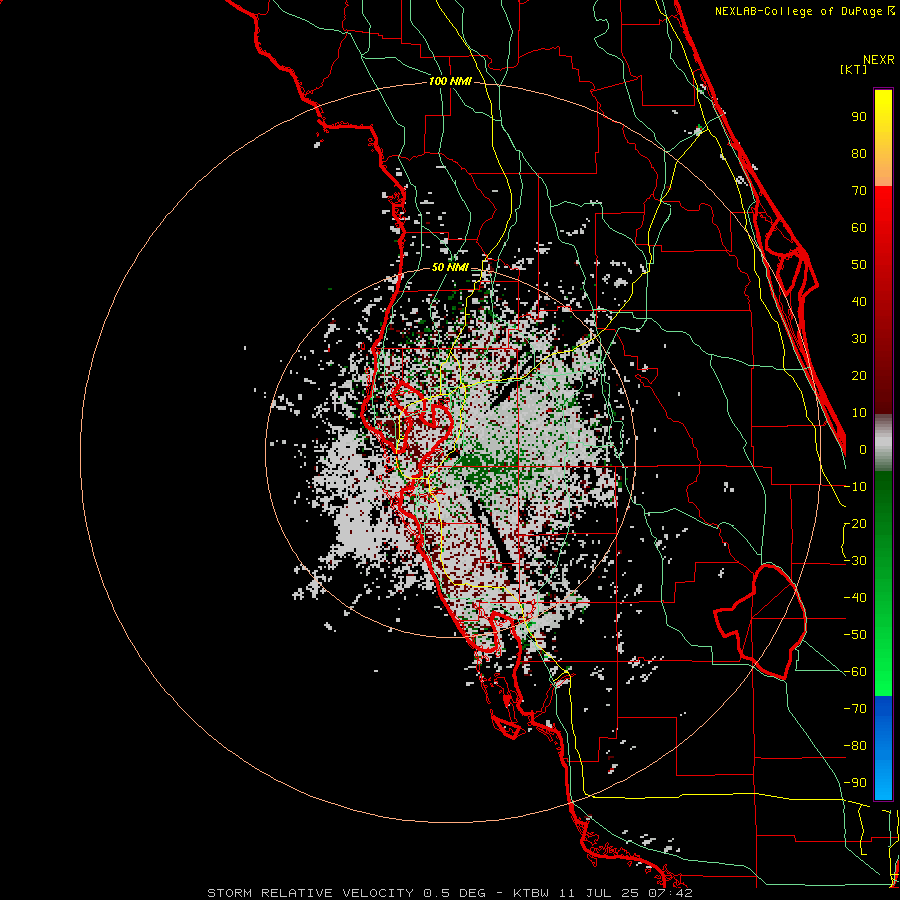Click the "-90" scale label

coord(855,783)
